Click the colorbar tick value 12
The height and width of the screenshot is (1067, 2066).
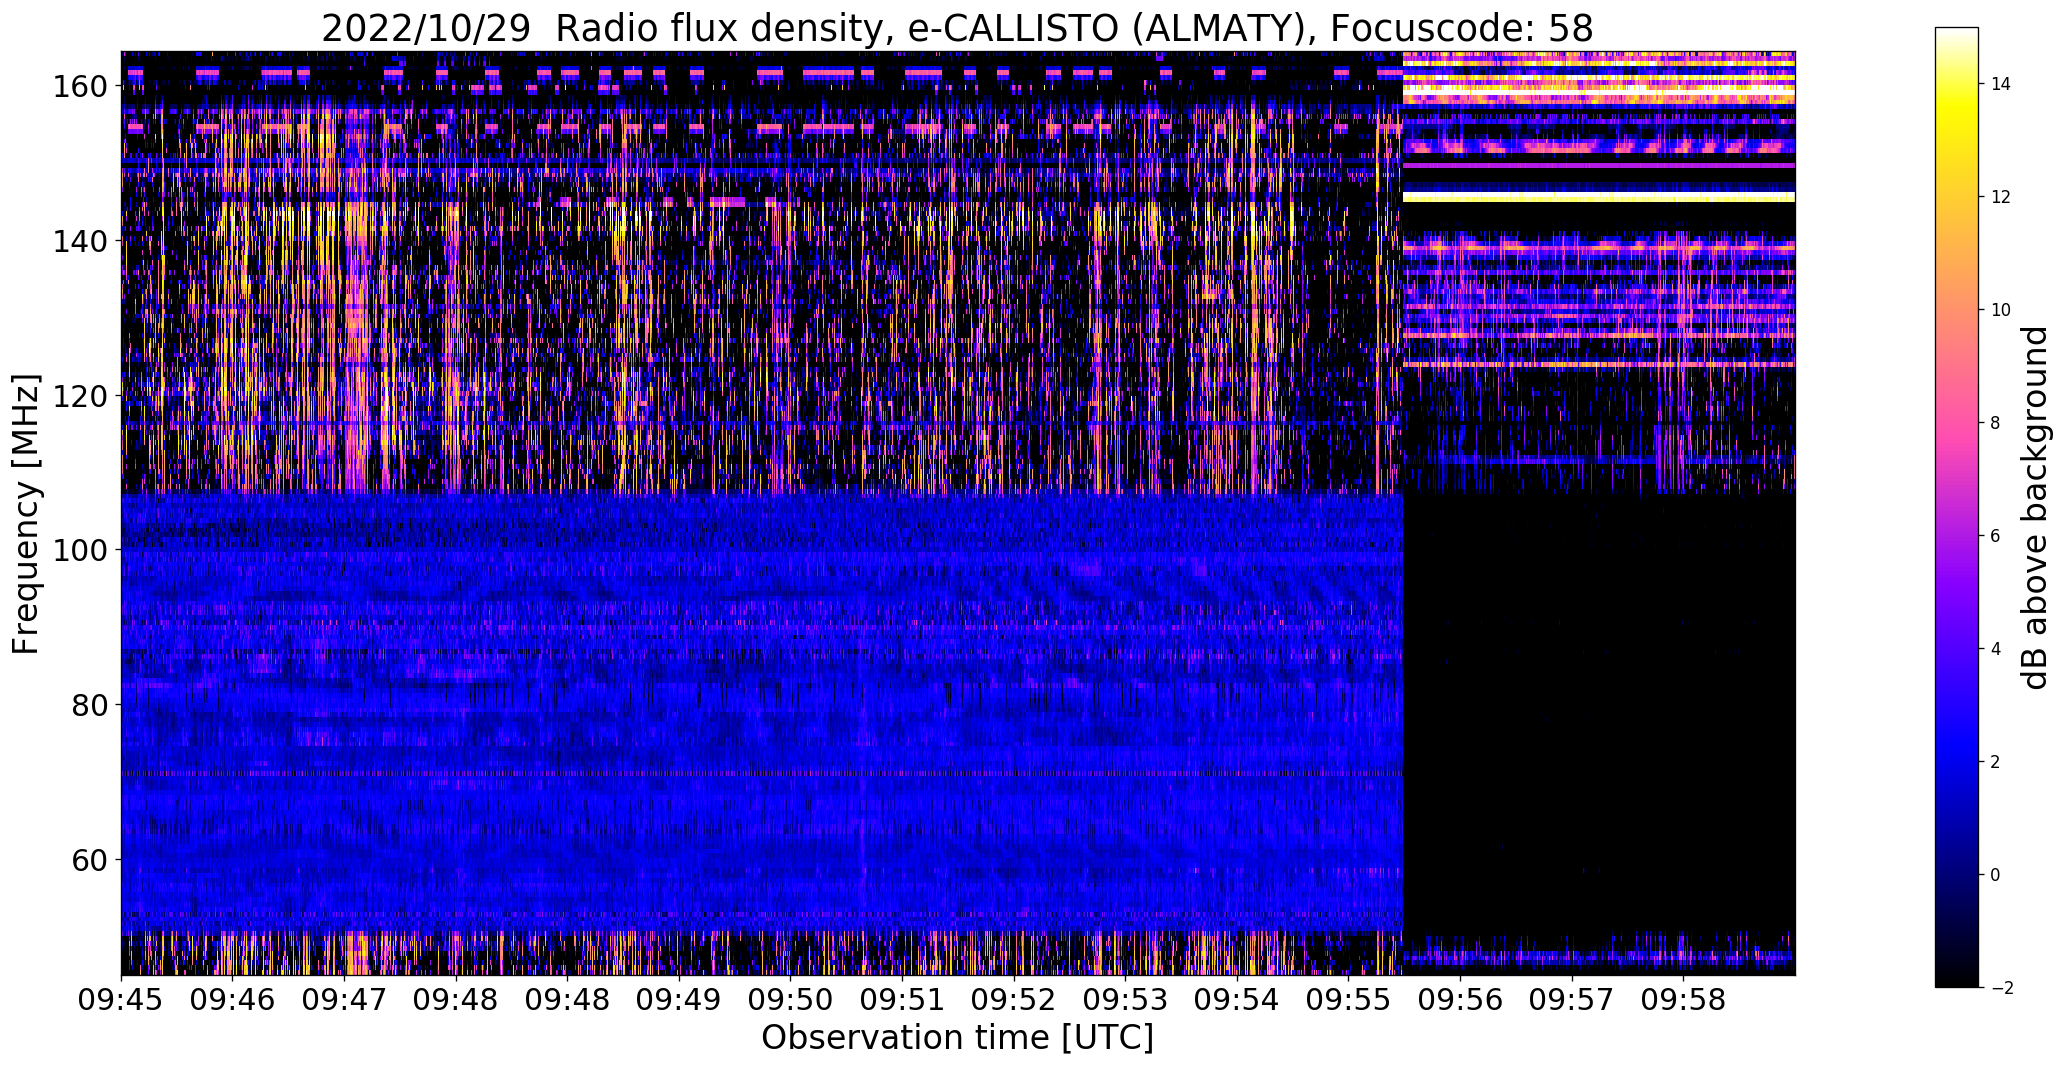[x=2001, y=197]
